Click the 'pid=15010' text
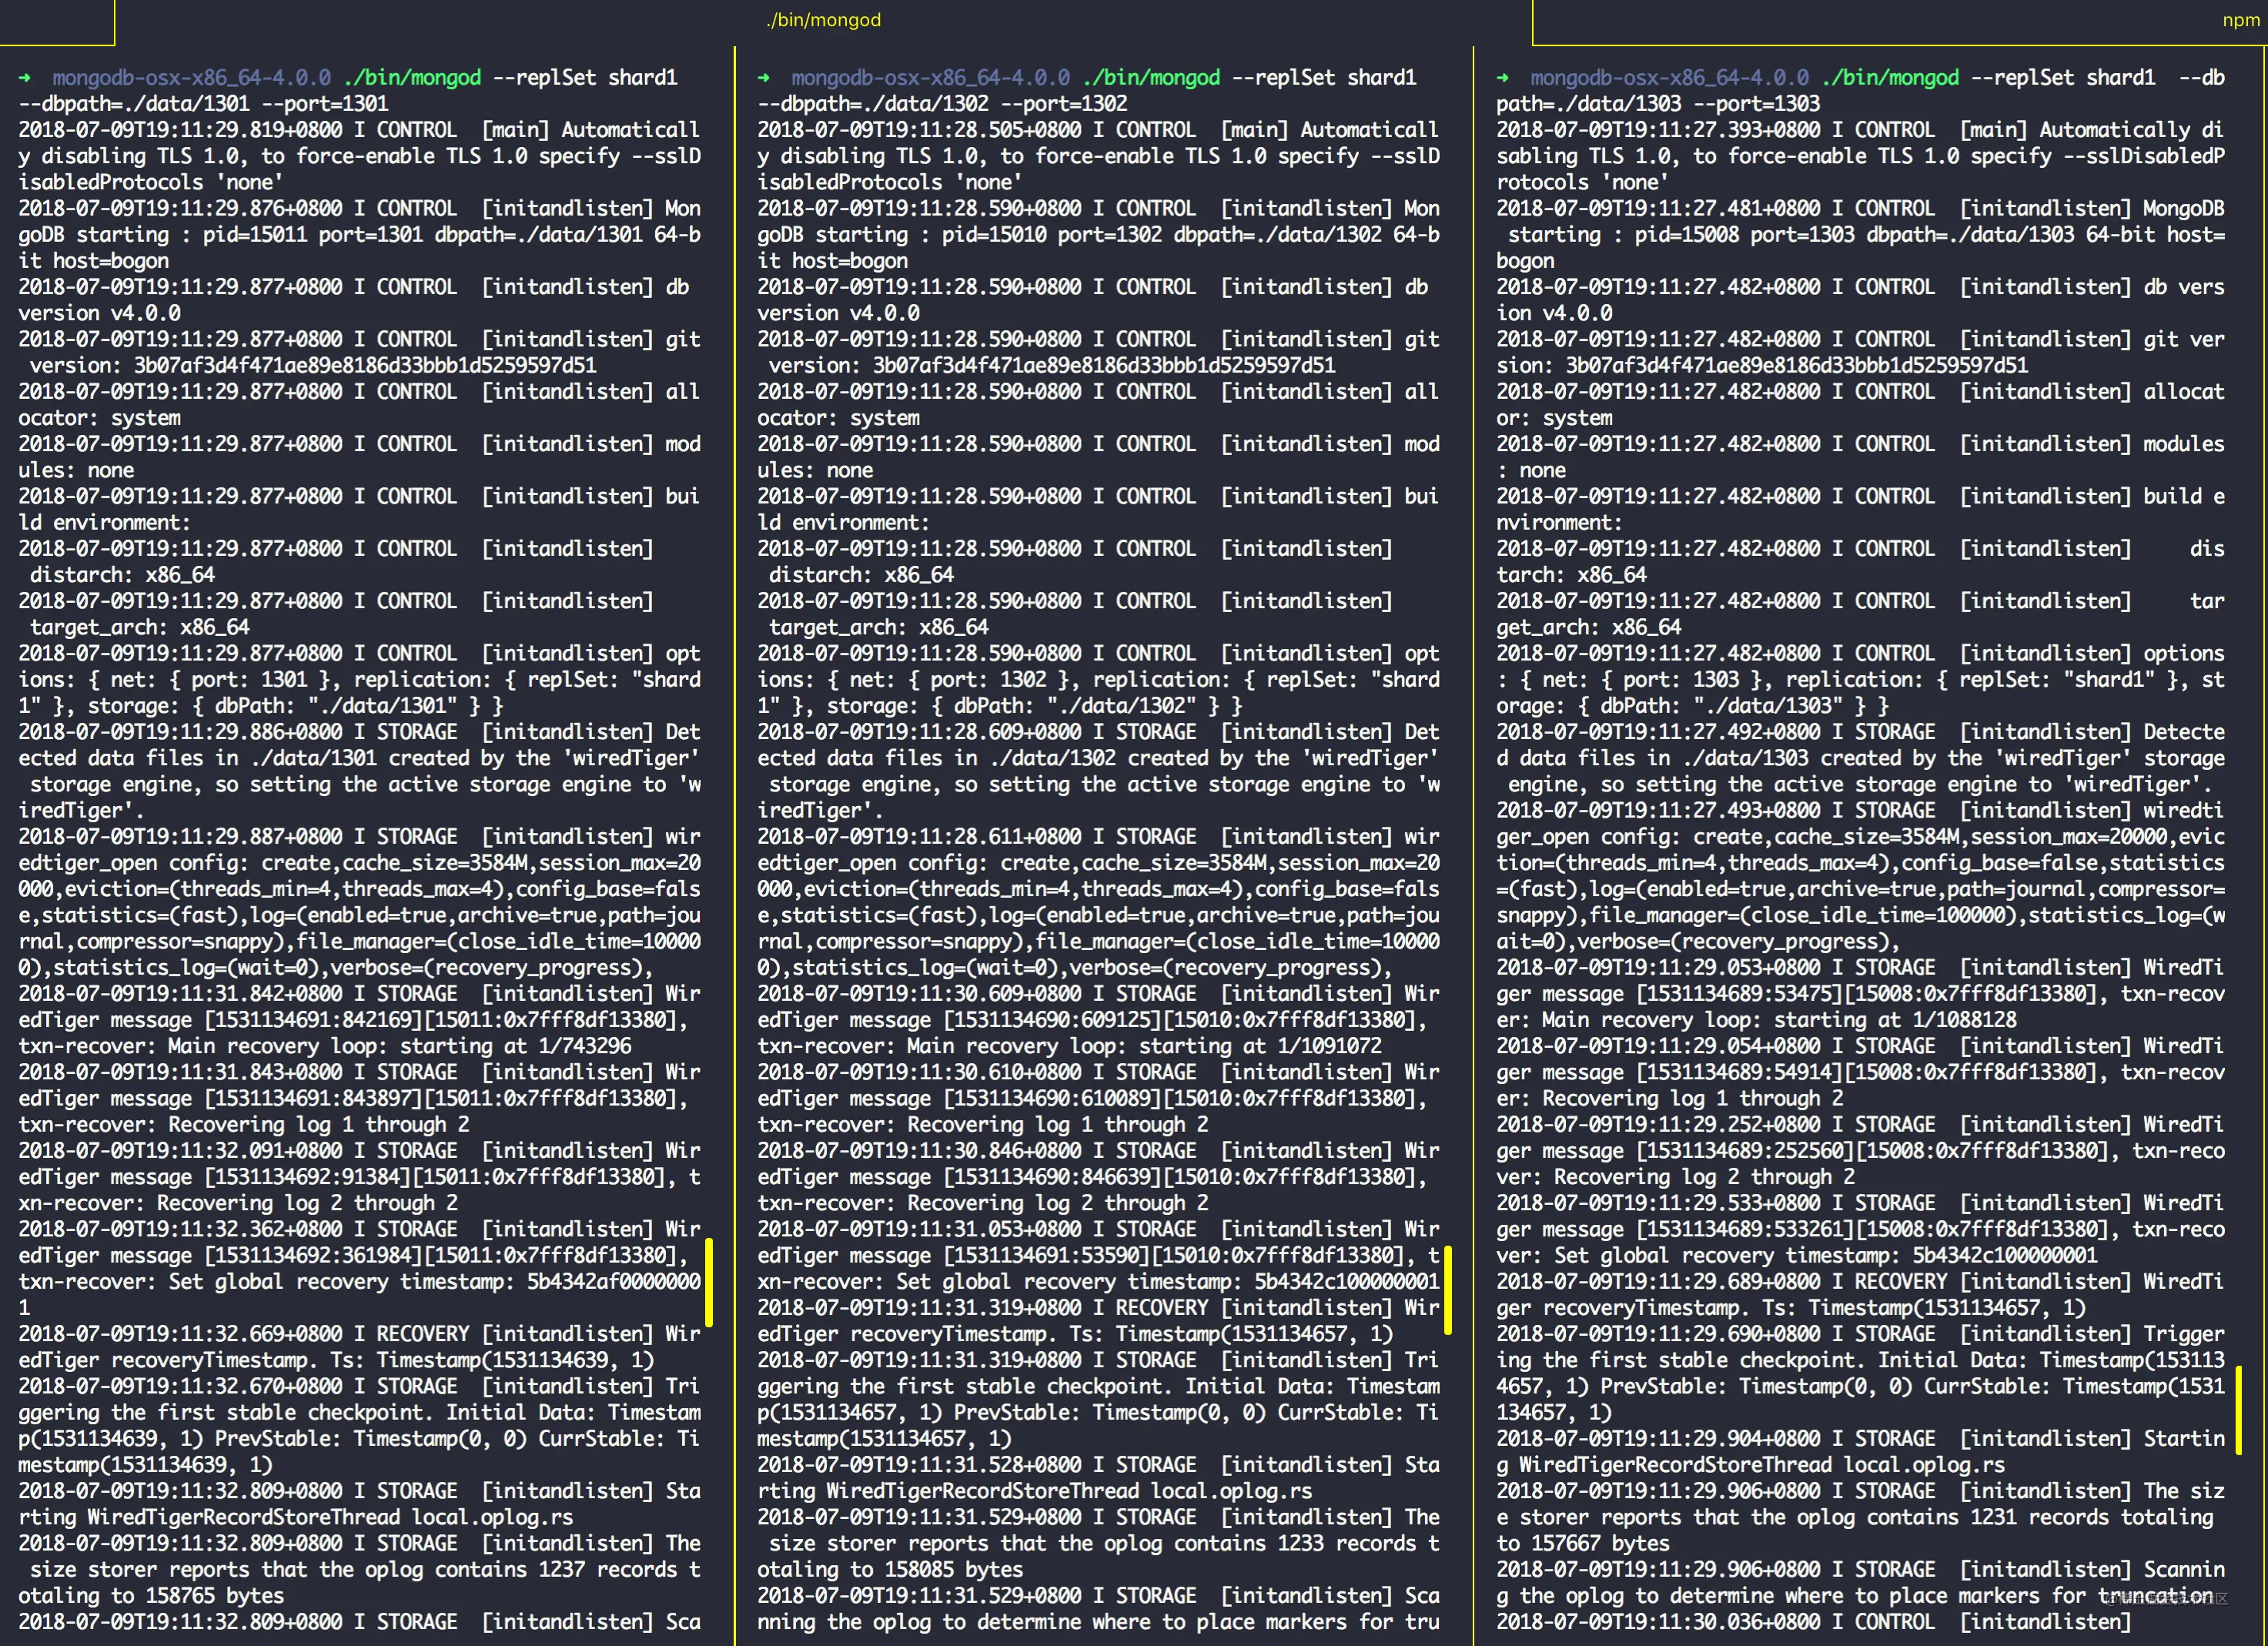The height and width of the screenshot is (1646, 2268). pos(994,235)
